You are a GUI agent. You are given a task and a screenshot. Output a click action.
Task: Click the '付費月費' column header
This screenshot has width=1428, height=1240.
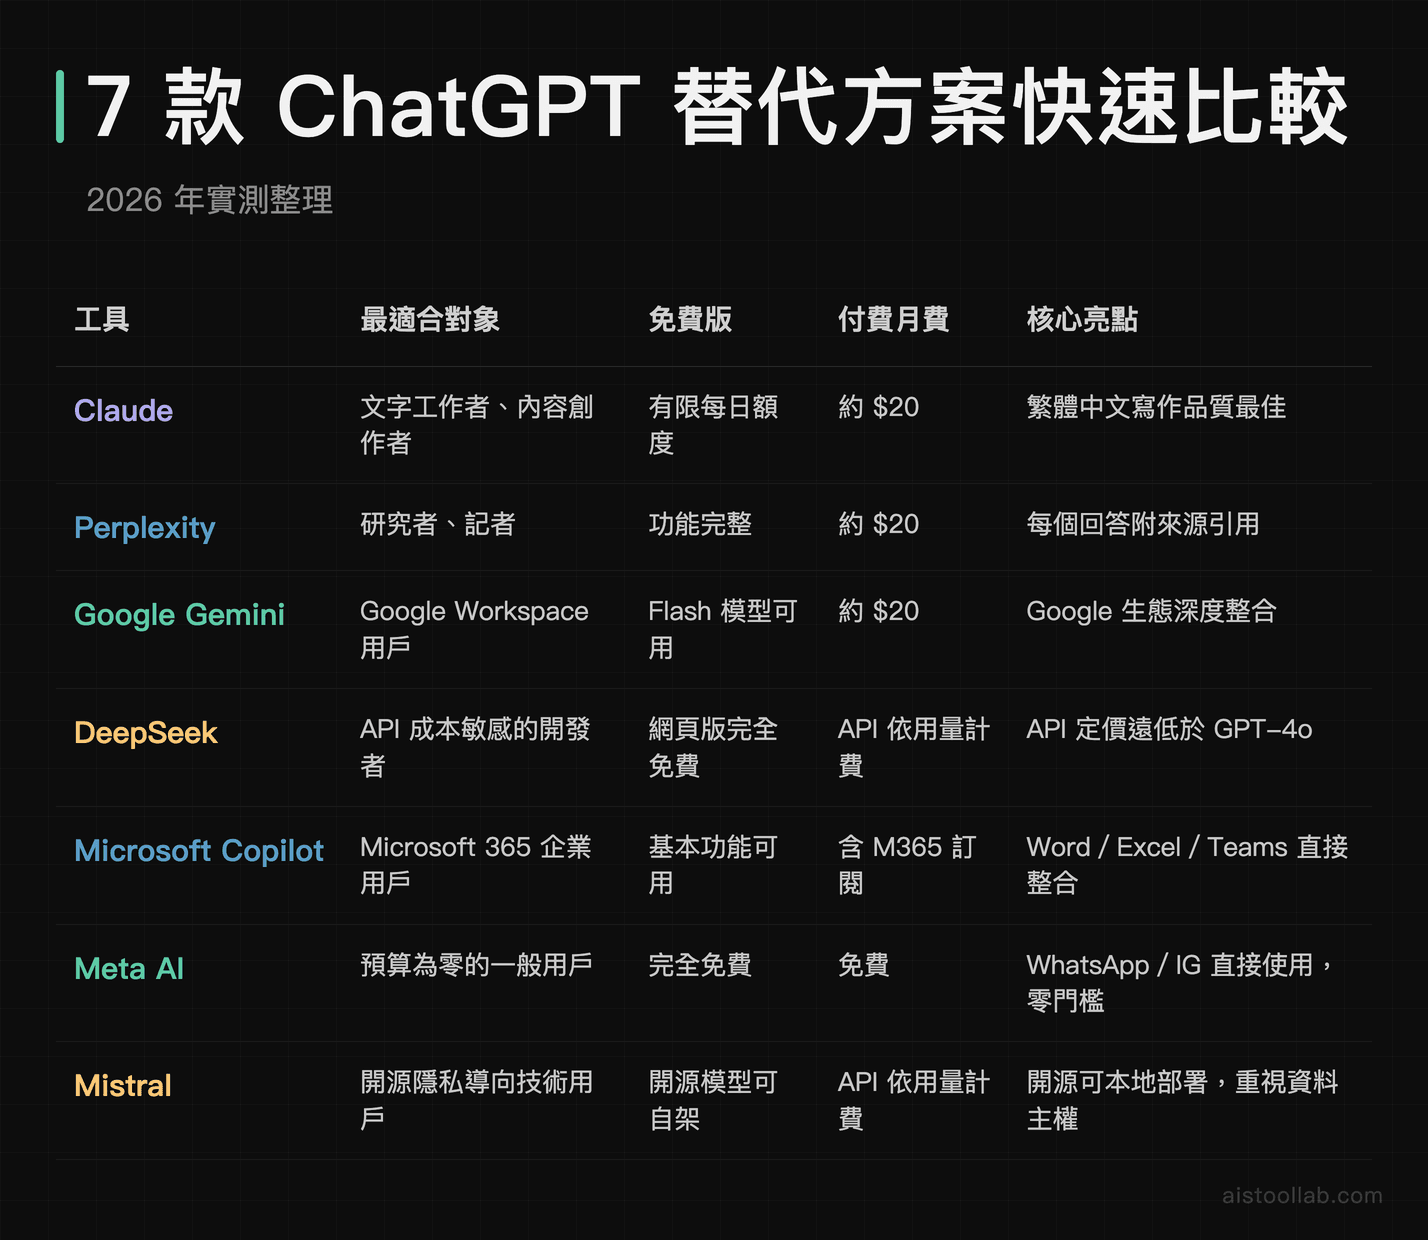(x=894, y=320)
